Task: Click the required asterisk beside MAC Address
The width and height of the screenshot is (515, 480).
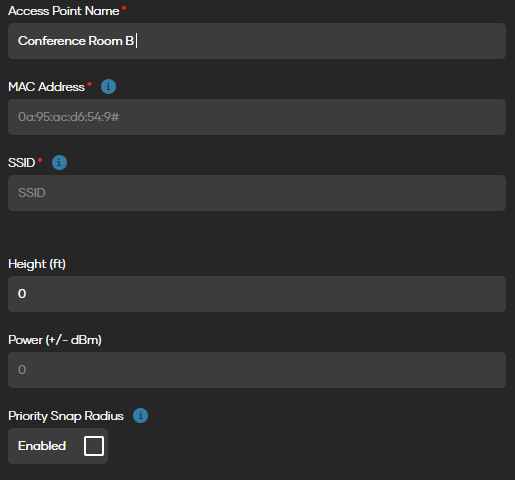Action: (89, 83)
